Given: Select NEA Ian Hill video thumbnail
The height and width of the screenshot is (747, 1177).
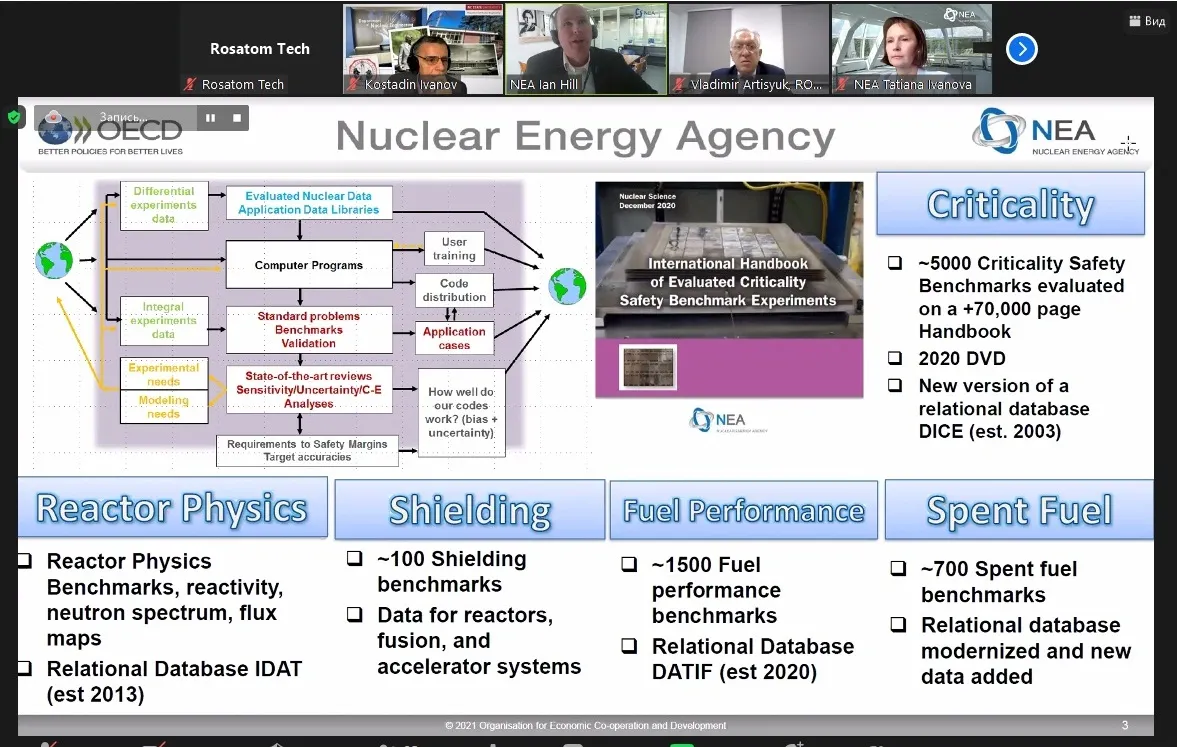Looking at the screenshot, I should 586,50.
